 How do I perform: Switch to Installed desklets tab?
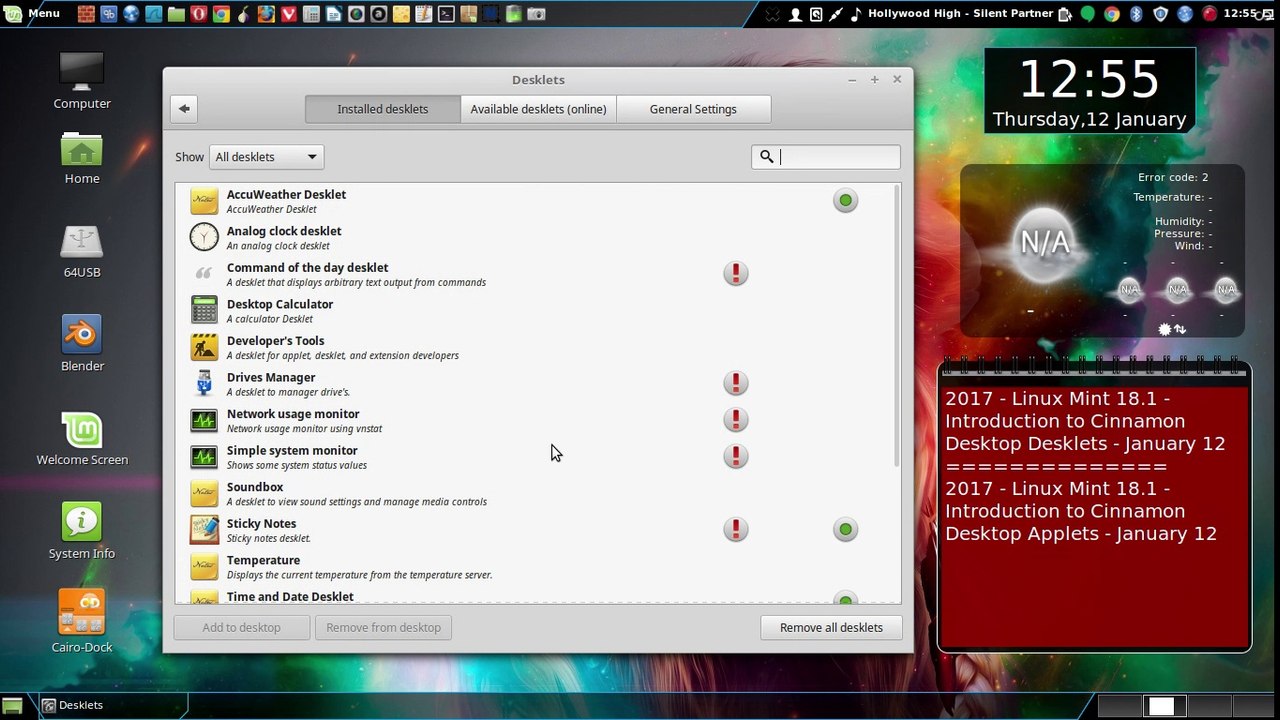[x=382, y=109]
